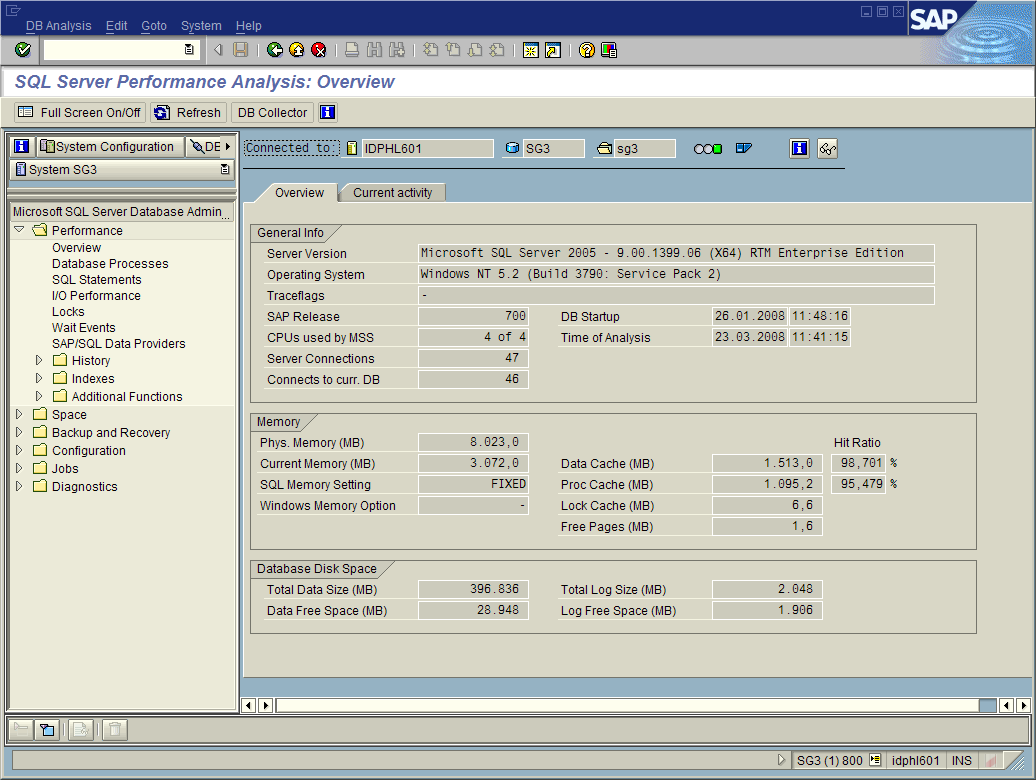The width and height of the screenshot is (1036, 780).
Task: Expand the Diagnostics folder
Action: [x=19, y=485]
